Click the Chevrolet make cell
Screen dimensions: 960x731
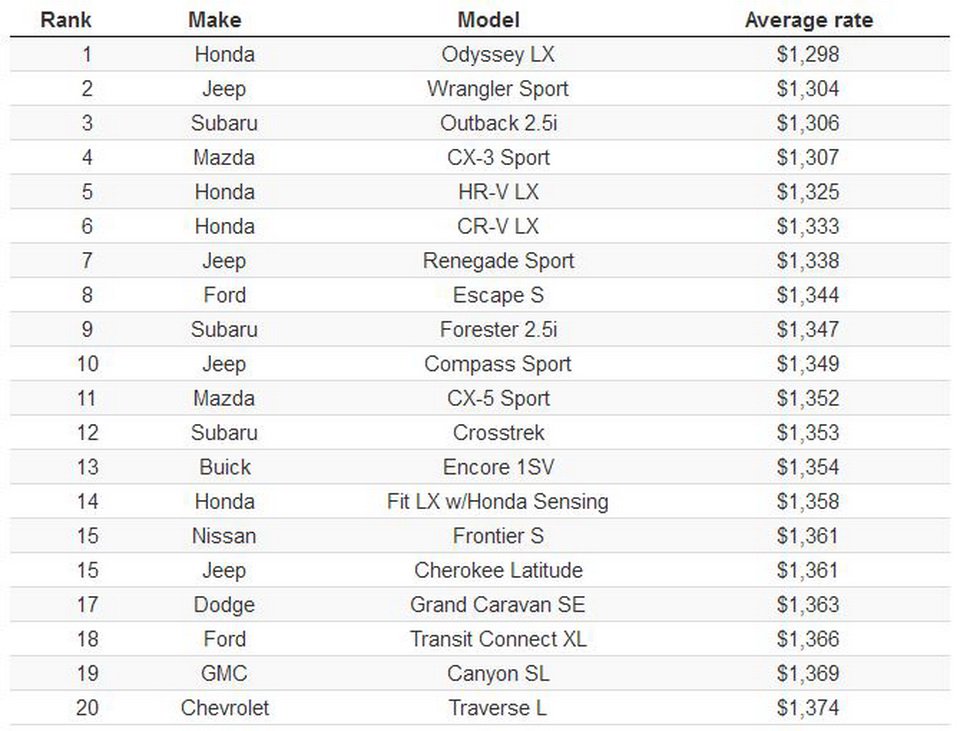tap(224, 708)
